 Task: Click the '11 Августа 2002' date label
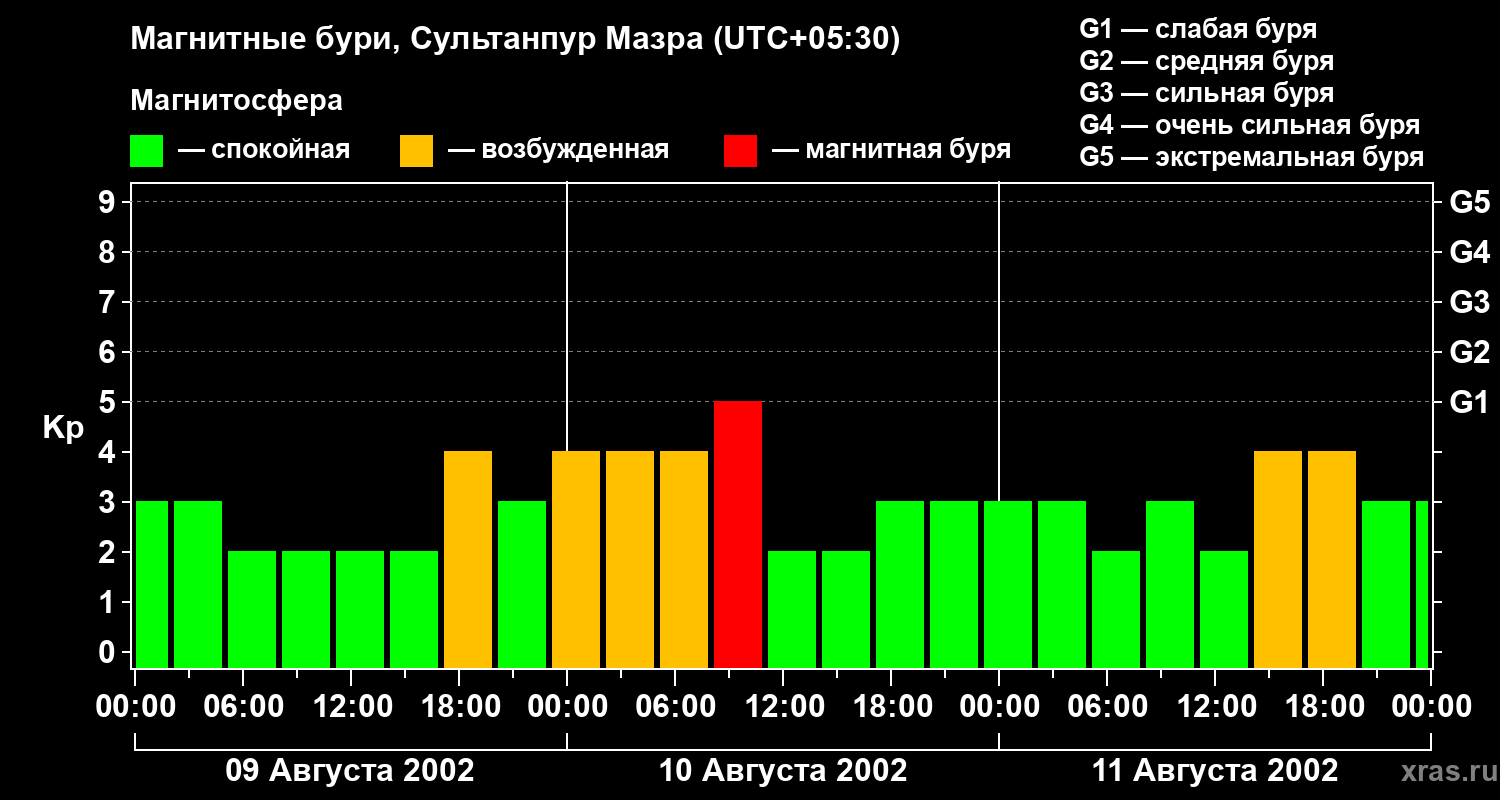[1215, 771]
